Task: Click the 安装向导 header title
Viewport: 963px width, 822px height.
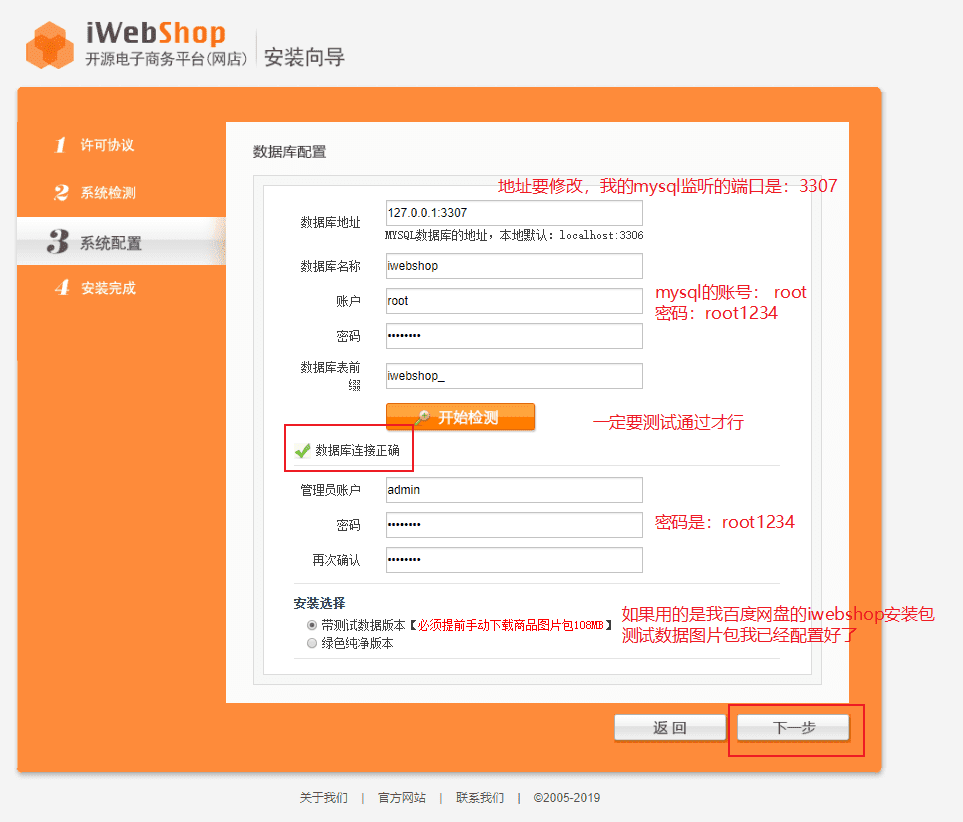Action: [304, 57]
